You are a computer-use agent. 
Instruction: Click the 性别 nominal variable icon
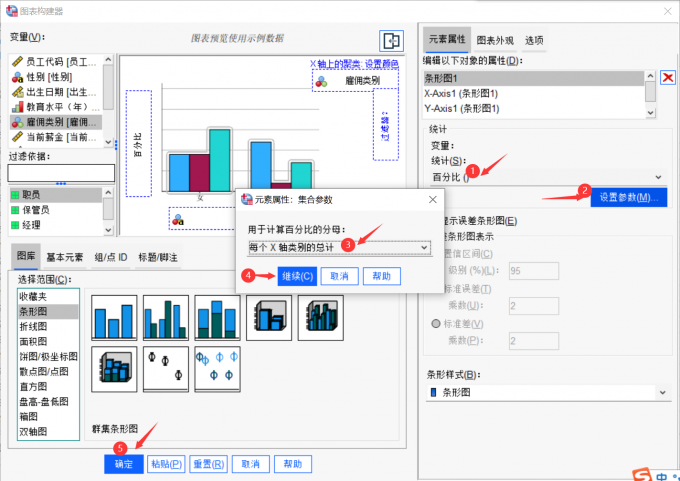click(17, 77)
